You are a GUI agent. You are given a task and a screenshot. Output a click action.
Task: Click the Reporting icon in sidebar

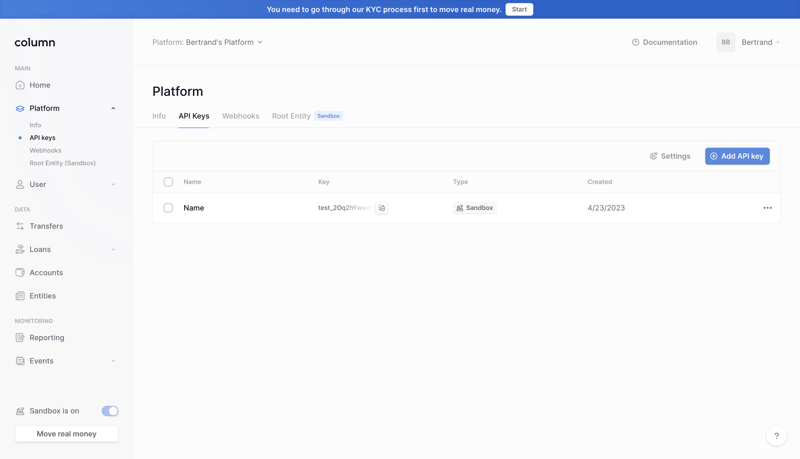20,338
